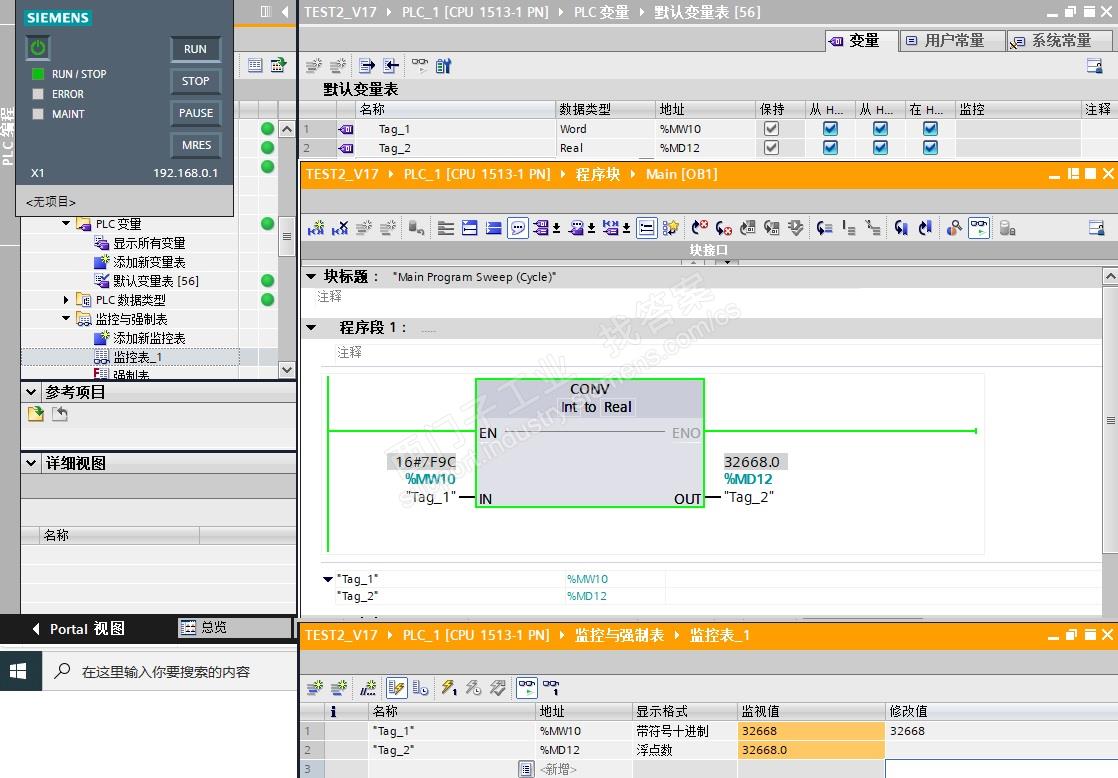
Task: Click the absolute/symbolic operands icon
Action: click(541, 228)
